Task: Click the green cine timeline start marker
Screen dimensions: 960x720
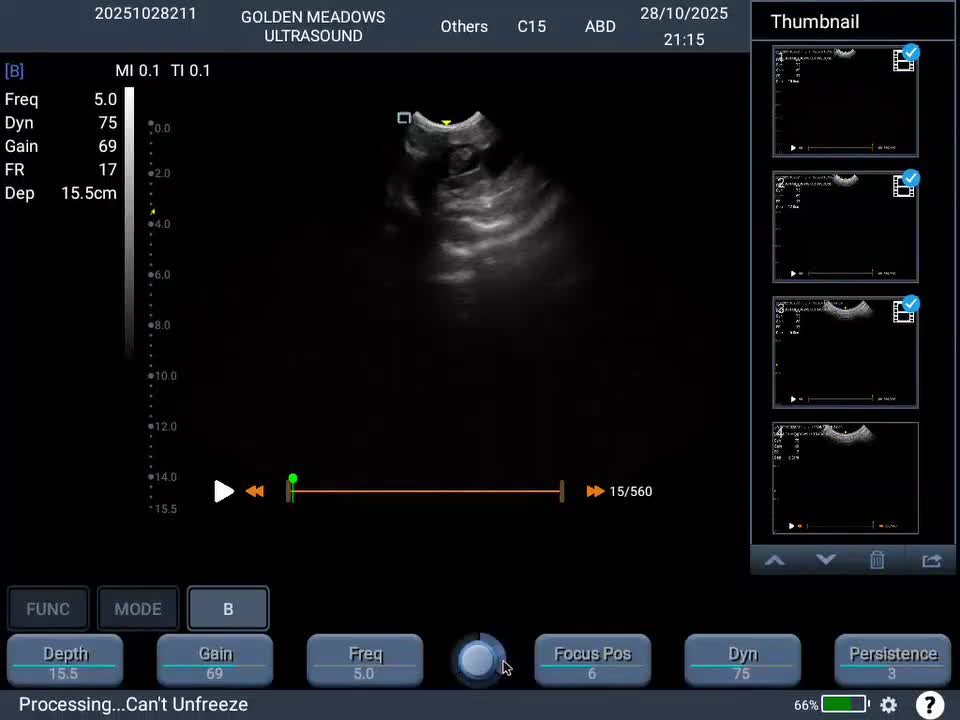Action: click(292, 481)
